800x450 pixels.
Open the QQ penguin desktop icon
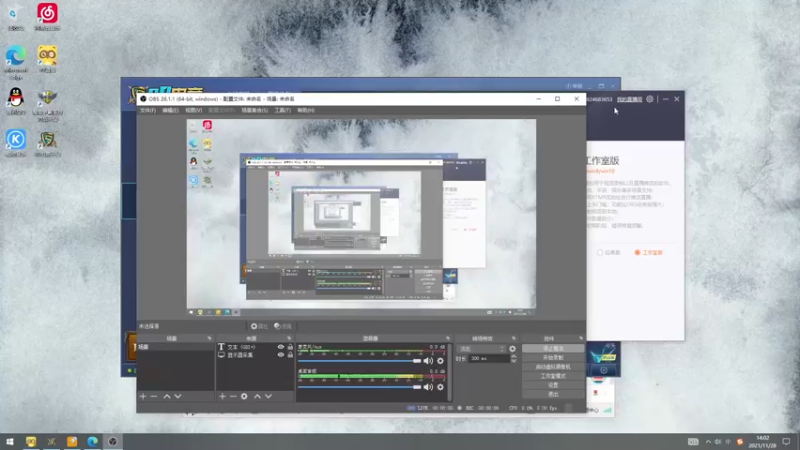tap(16, 101)
